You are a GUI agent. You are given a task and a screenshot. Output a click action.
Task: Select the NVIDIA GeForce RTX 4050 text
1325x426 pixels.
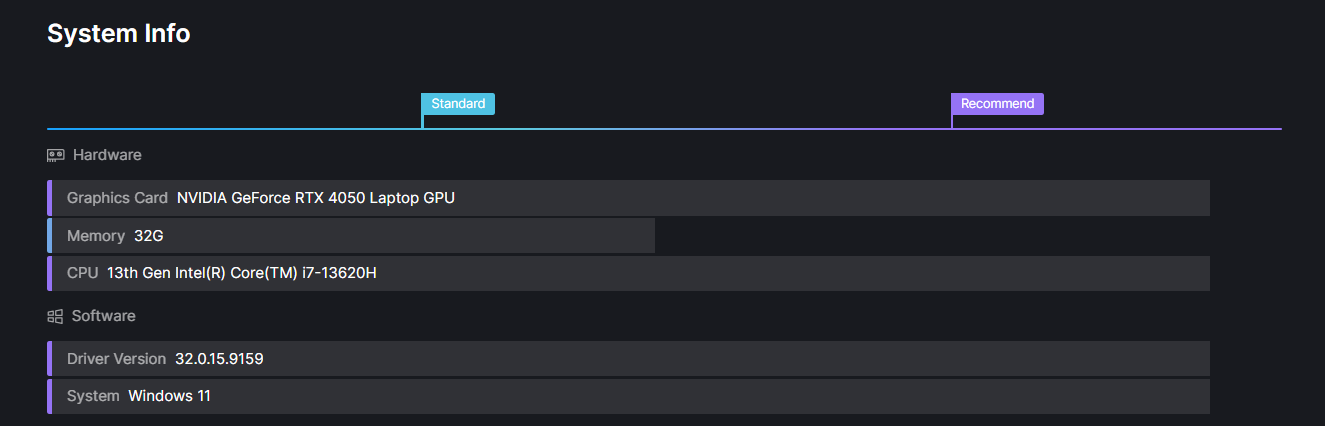315,198
